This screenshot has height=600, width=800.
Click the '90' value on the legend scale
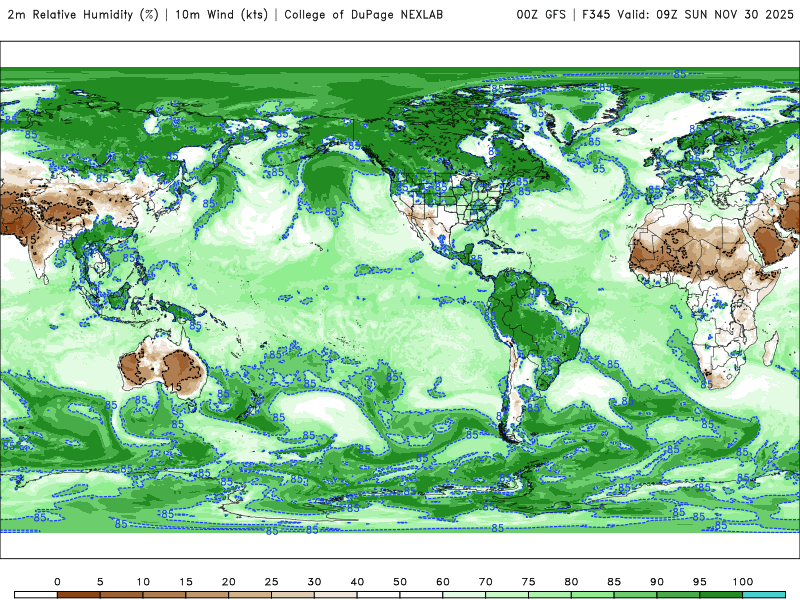pyautogui.click(x=657, y=582)
